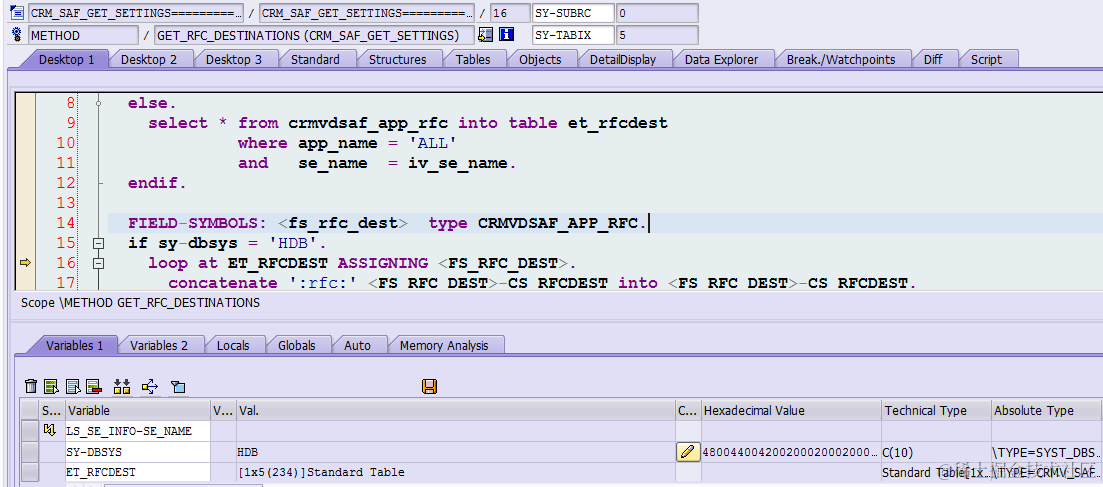Click the Val. column header
Screen dimensions: 1103x487
(x=456, y=410)
